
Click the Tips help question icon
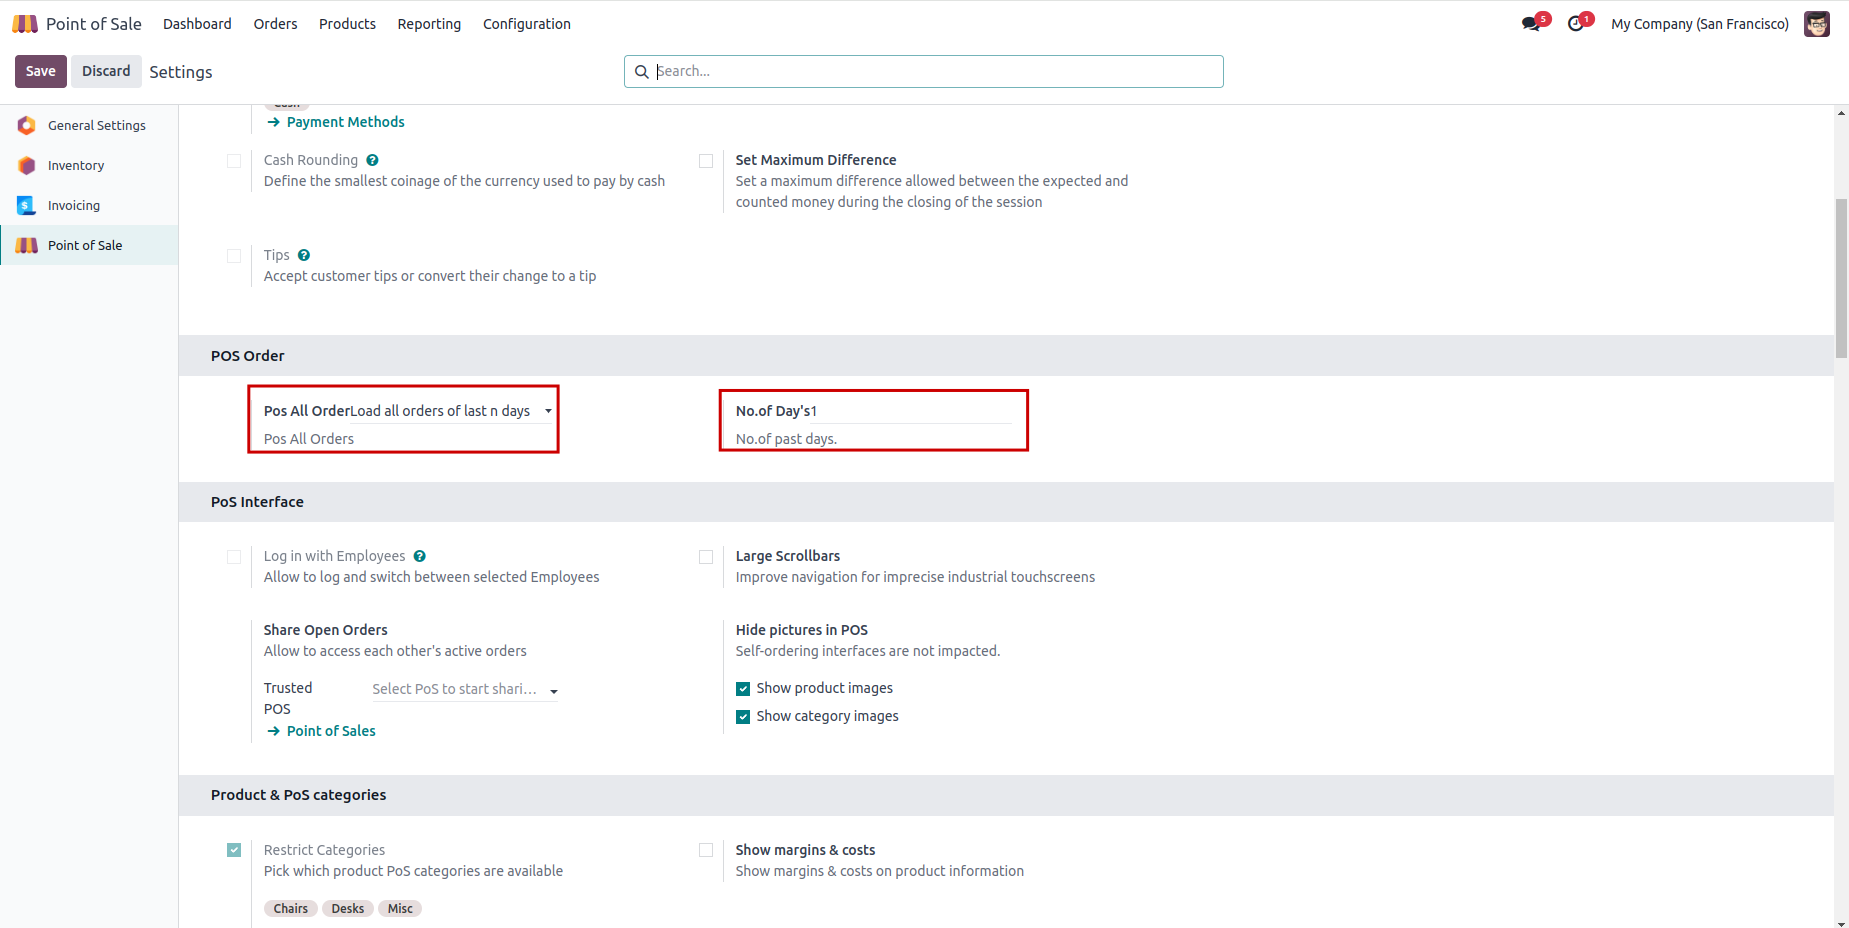click(304, 255)
